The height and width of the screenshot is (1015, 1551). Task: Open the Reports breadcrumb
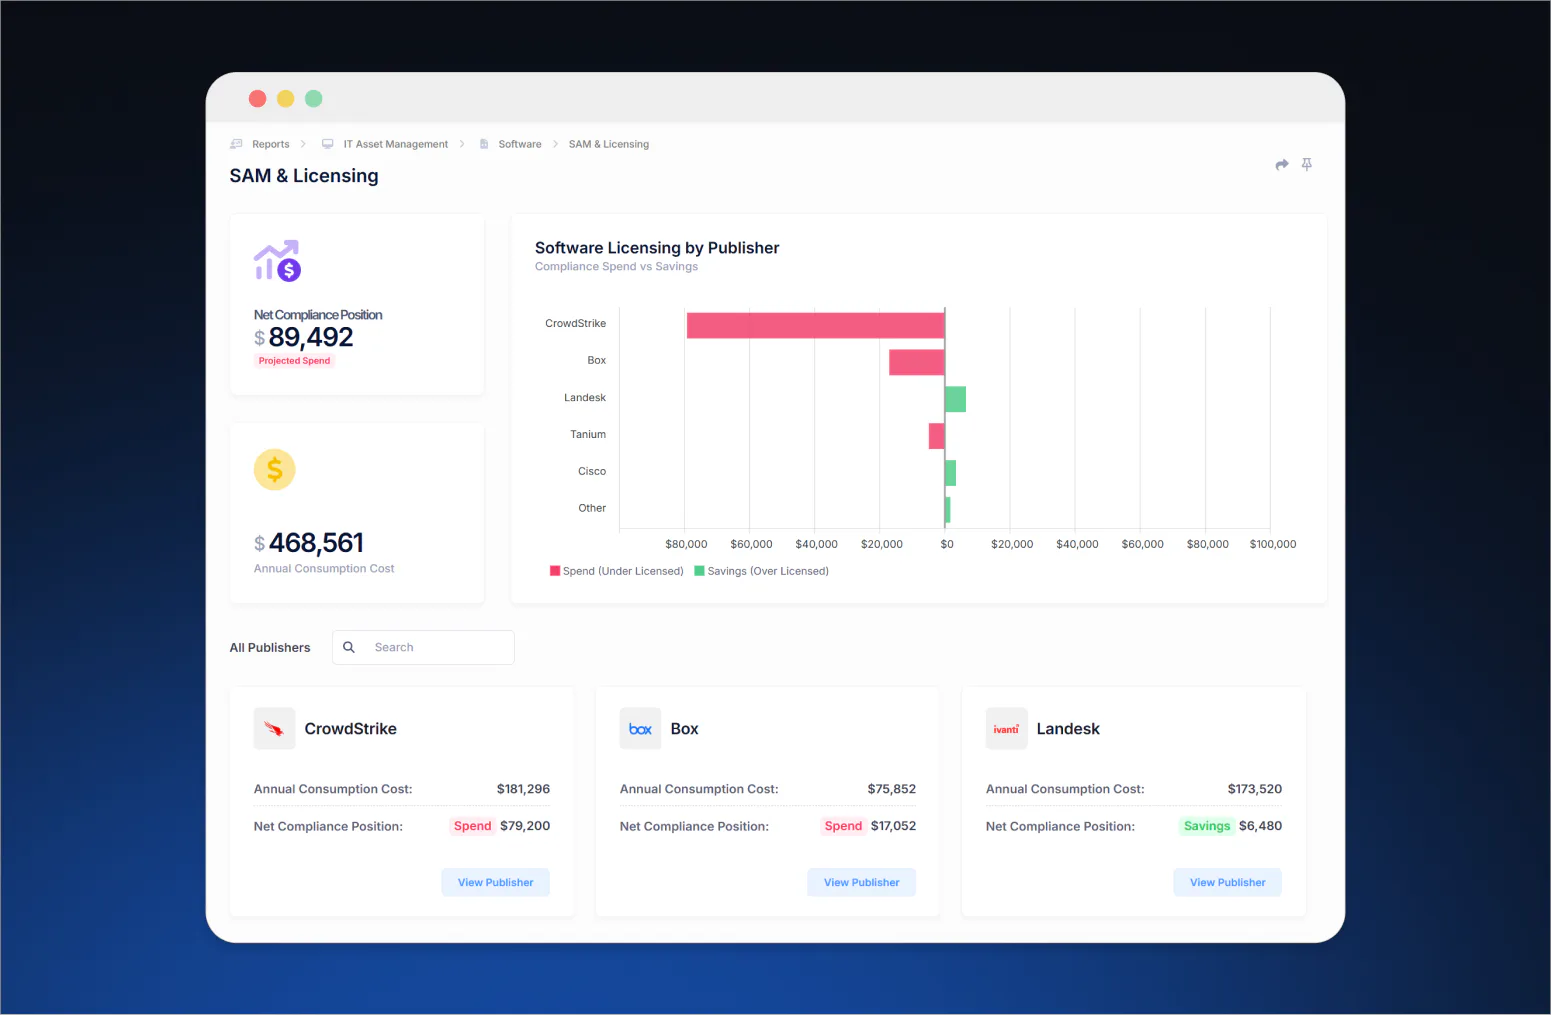[x=271, y=144]
